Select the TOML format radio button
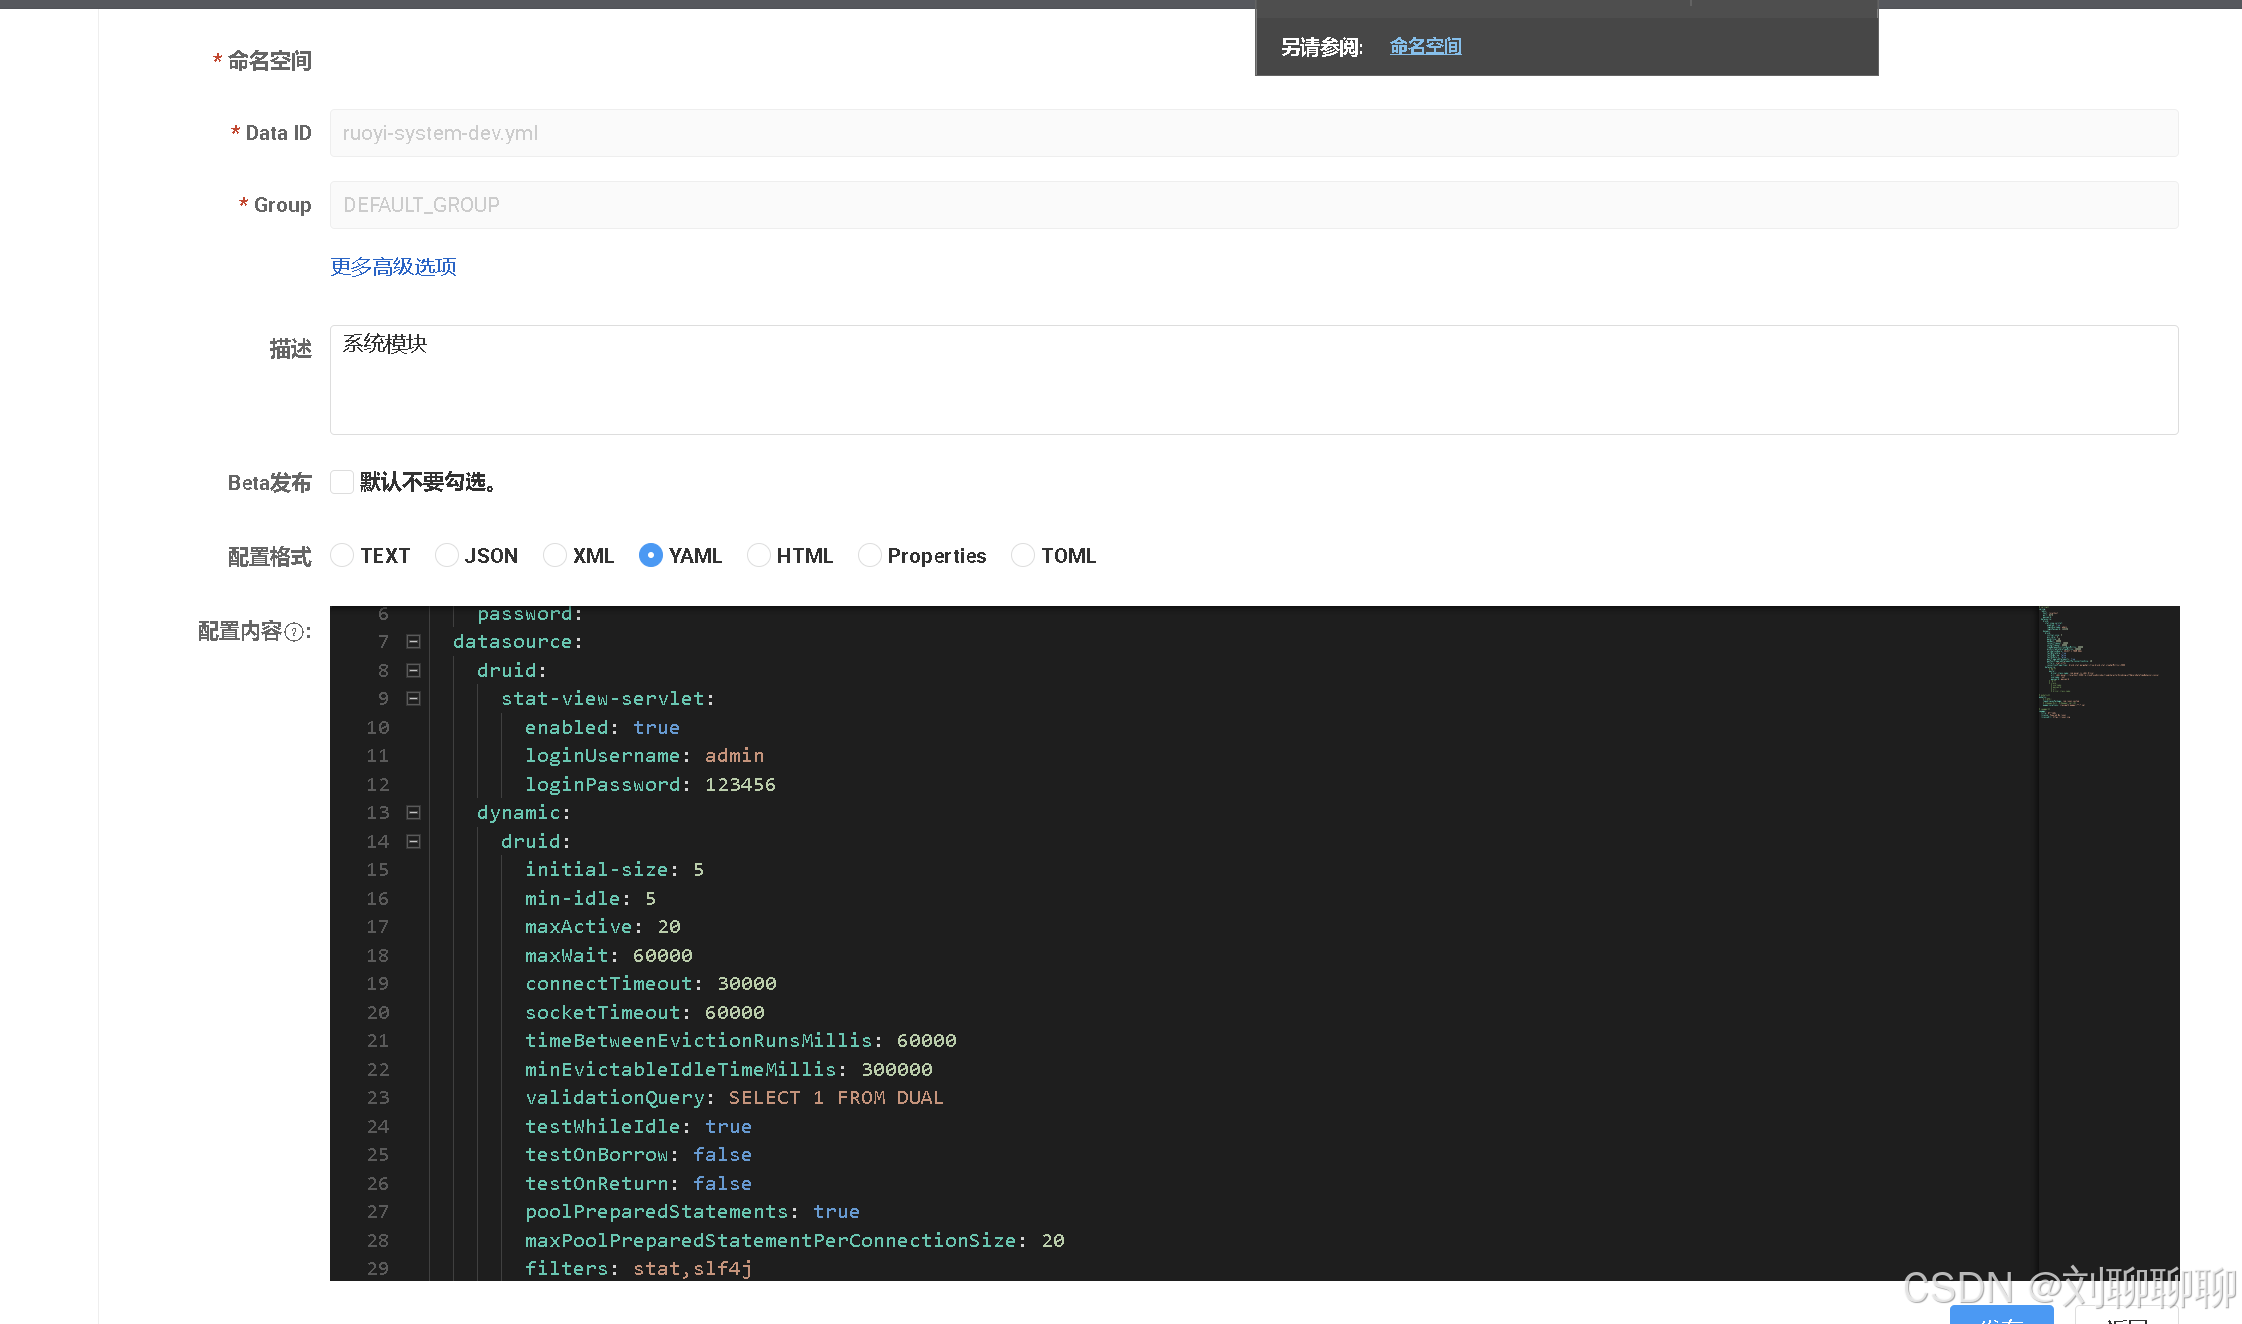This screenshot has width=2242, height=1324. tap(1023, 555)
